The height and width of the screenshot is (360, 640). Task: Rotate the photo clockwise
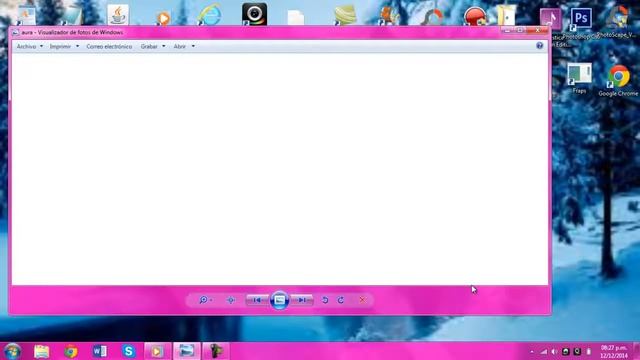coord(341,300)
